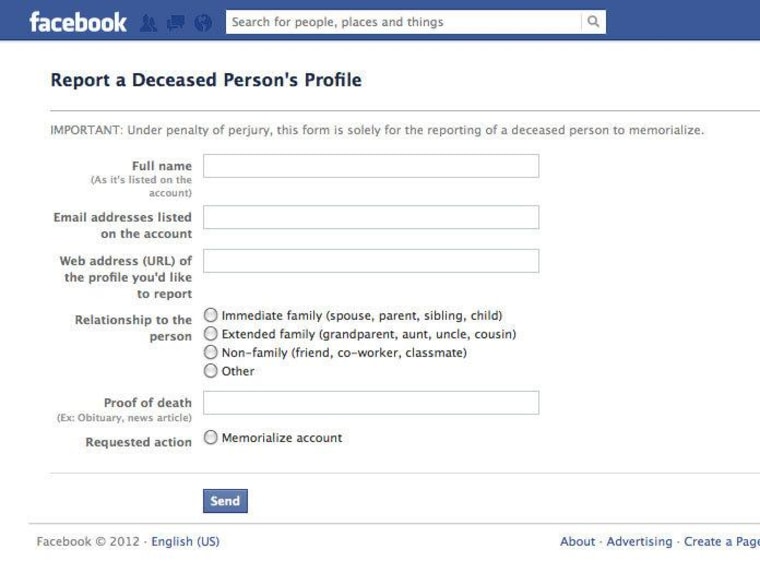Open the messages icon in header
This screenshot has height=561, width=760.
175,23
